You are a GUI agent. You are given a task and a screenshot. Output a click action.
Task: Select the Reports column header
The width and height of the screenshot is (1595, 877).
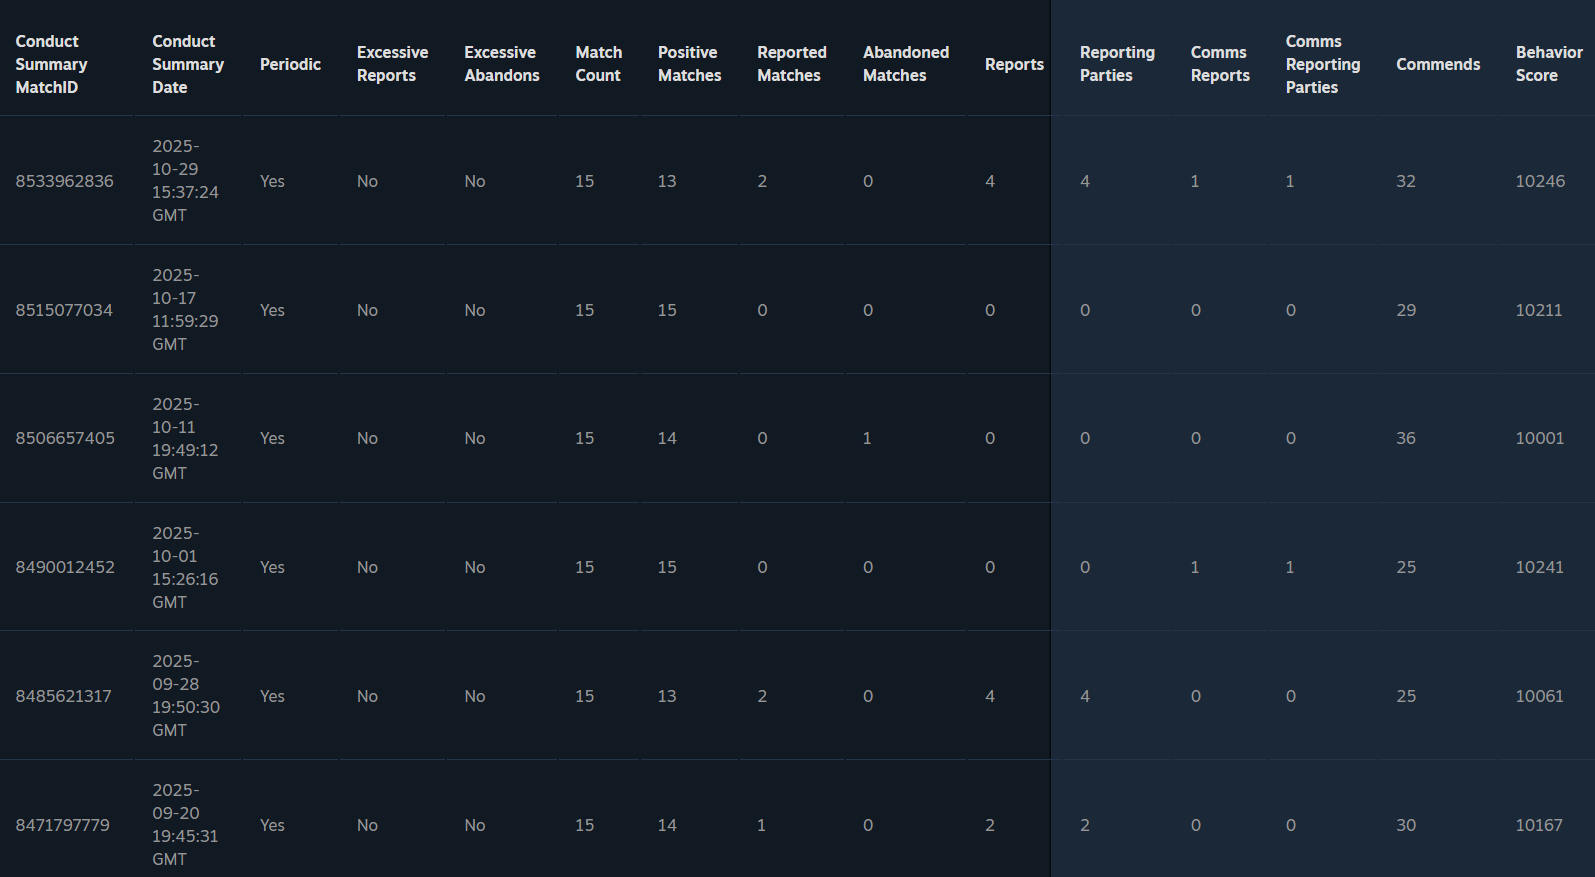point(1014,64)
